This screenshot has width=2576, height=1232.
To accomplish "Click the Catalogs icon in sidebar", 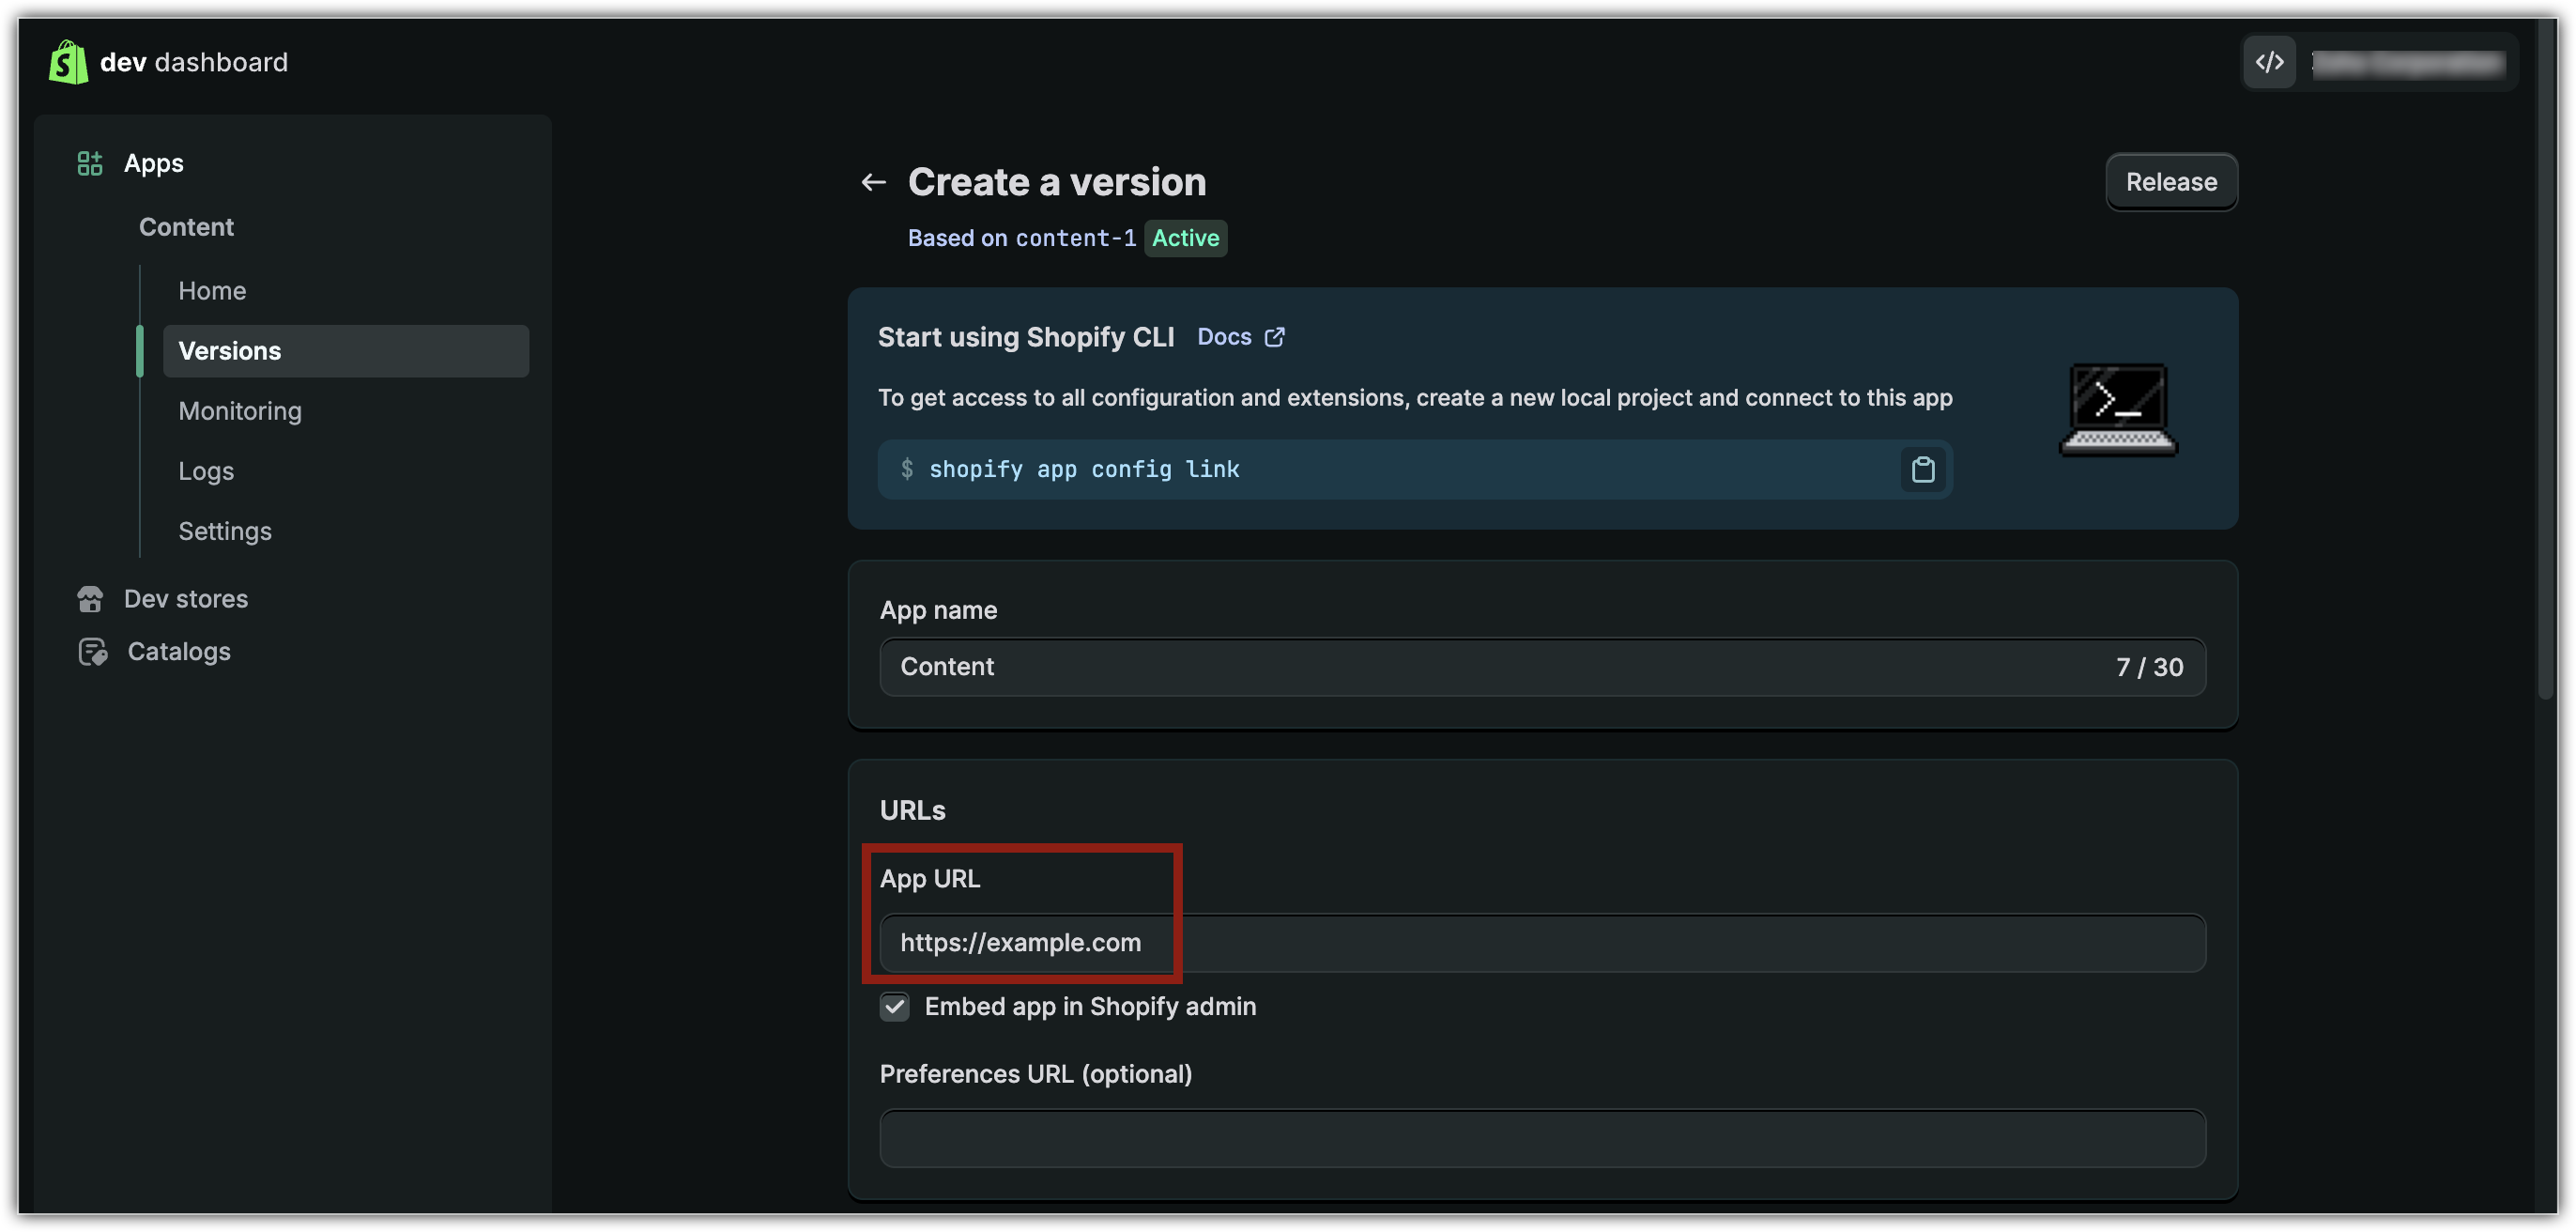I will tap(92, 652).
